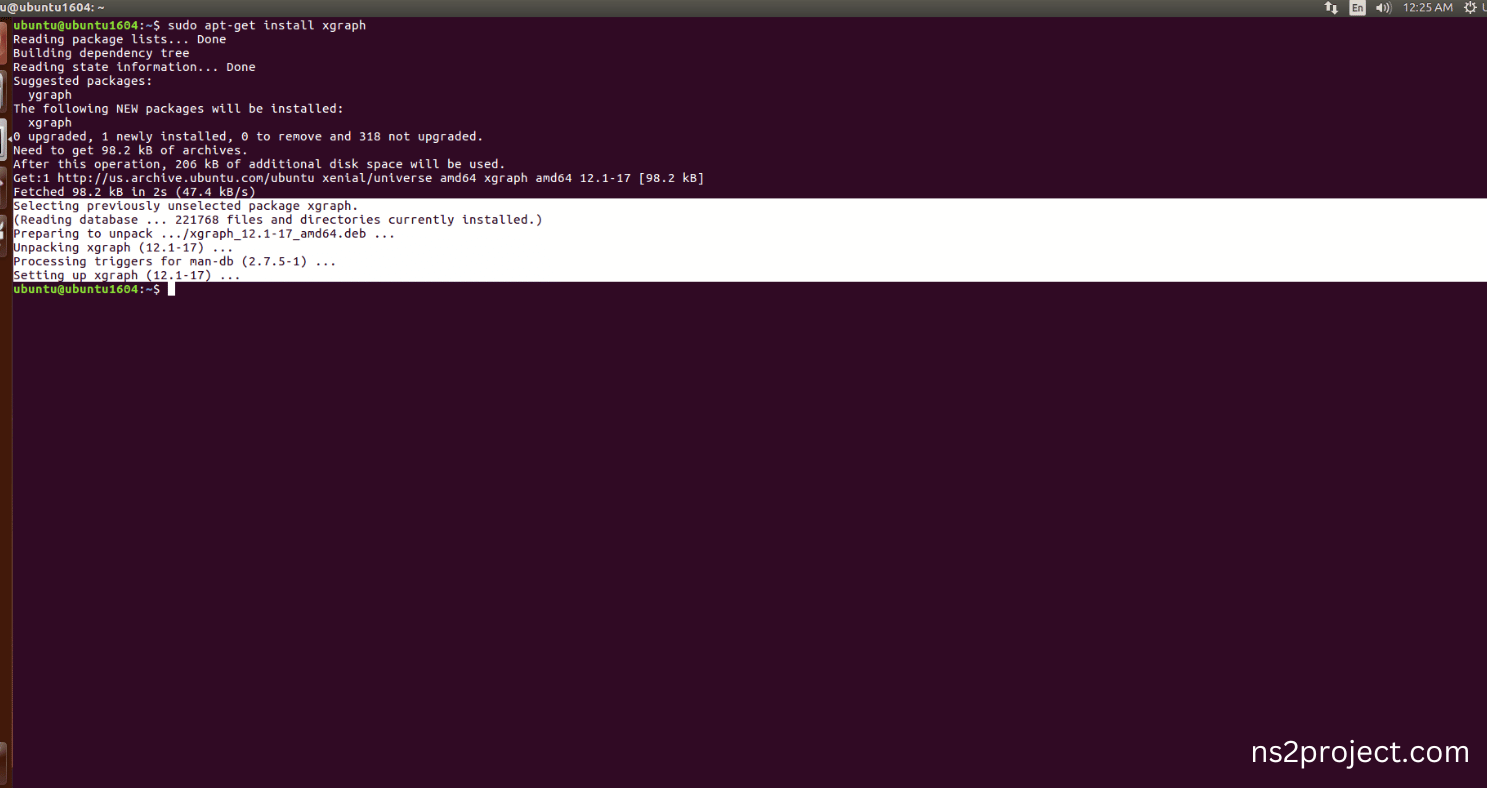The height and width of the screenshot is (788, 1487).
Task: Open the sound volume indicator
Action: click(x=1384, y=7)
